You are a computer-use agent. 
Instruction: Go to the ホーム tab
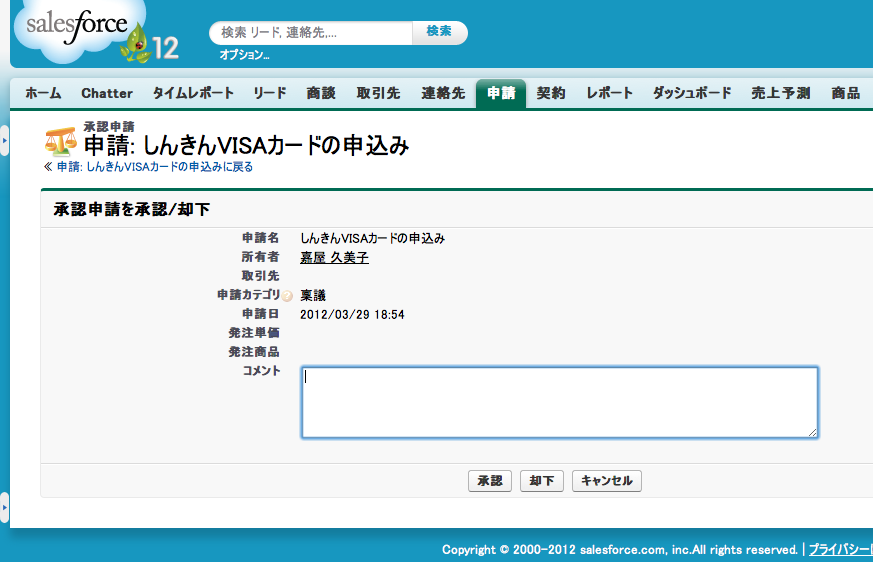pos(43,93)
